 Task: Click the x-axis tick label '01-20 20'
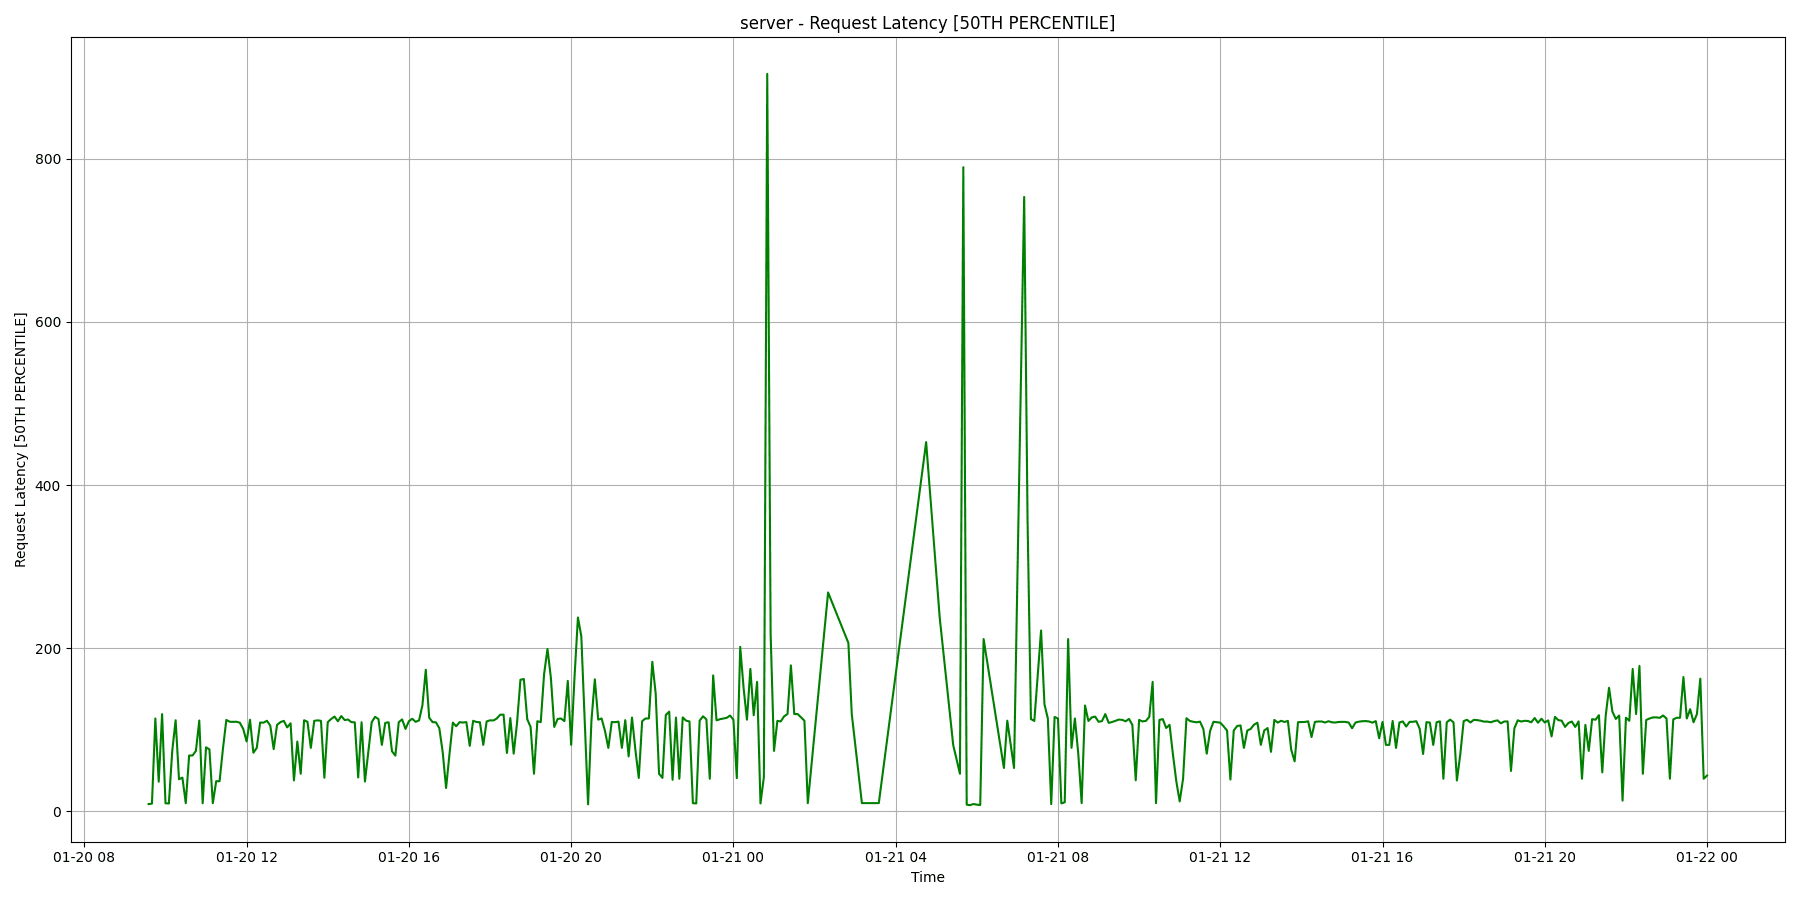pos(571,857)
